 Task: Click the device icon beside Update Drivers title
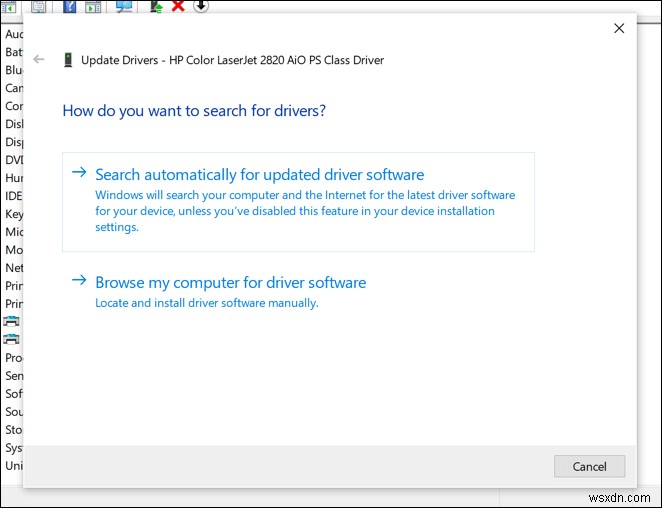point(68,60)
